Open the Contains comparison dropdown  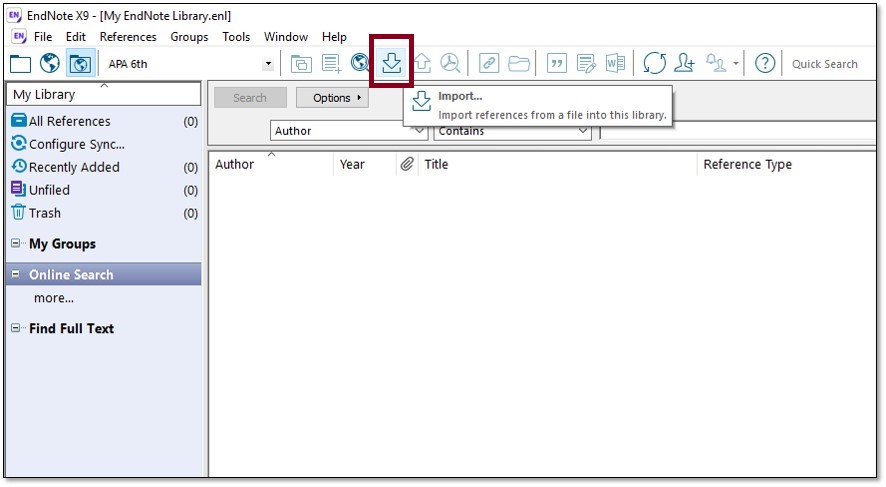click(583, 131)
